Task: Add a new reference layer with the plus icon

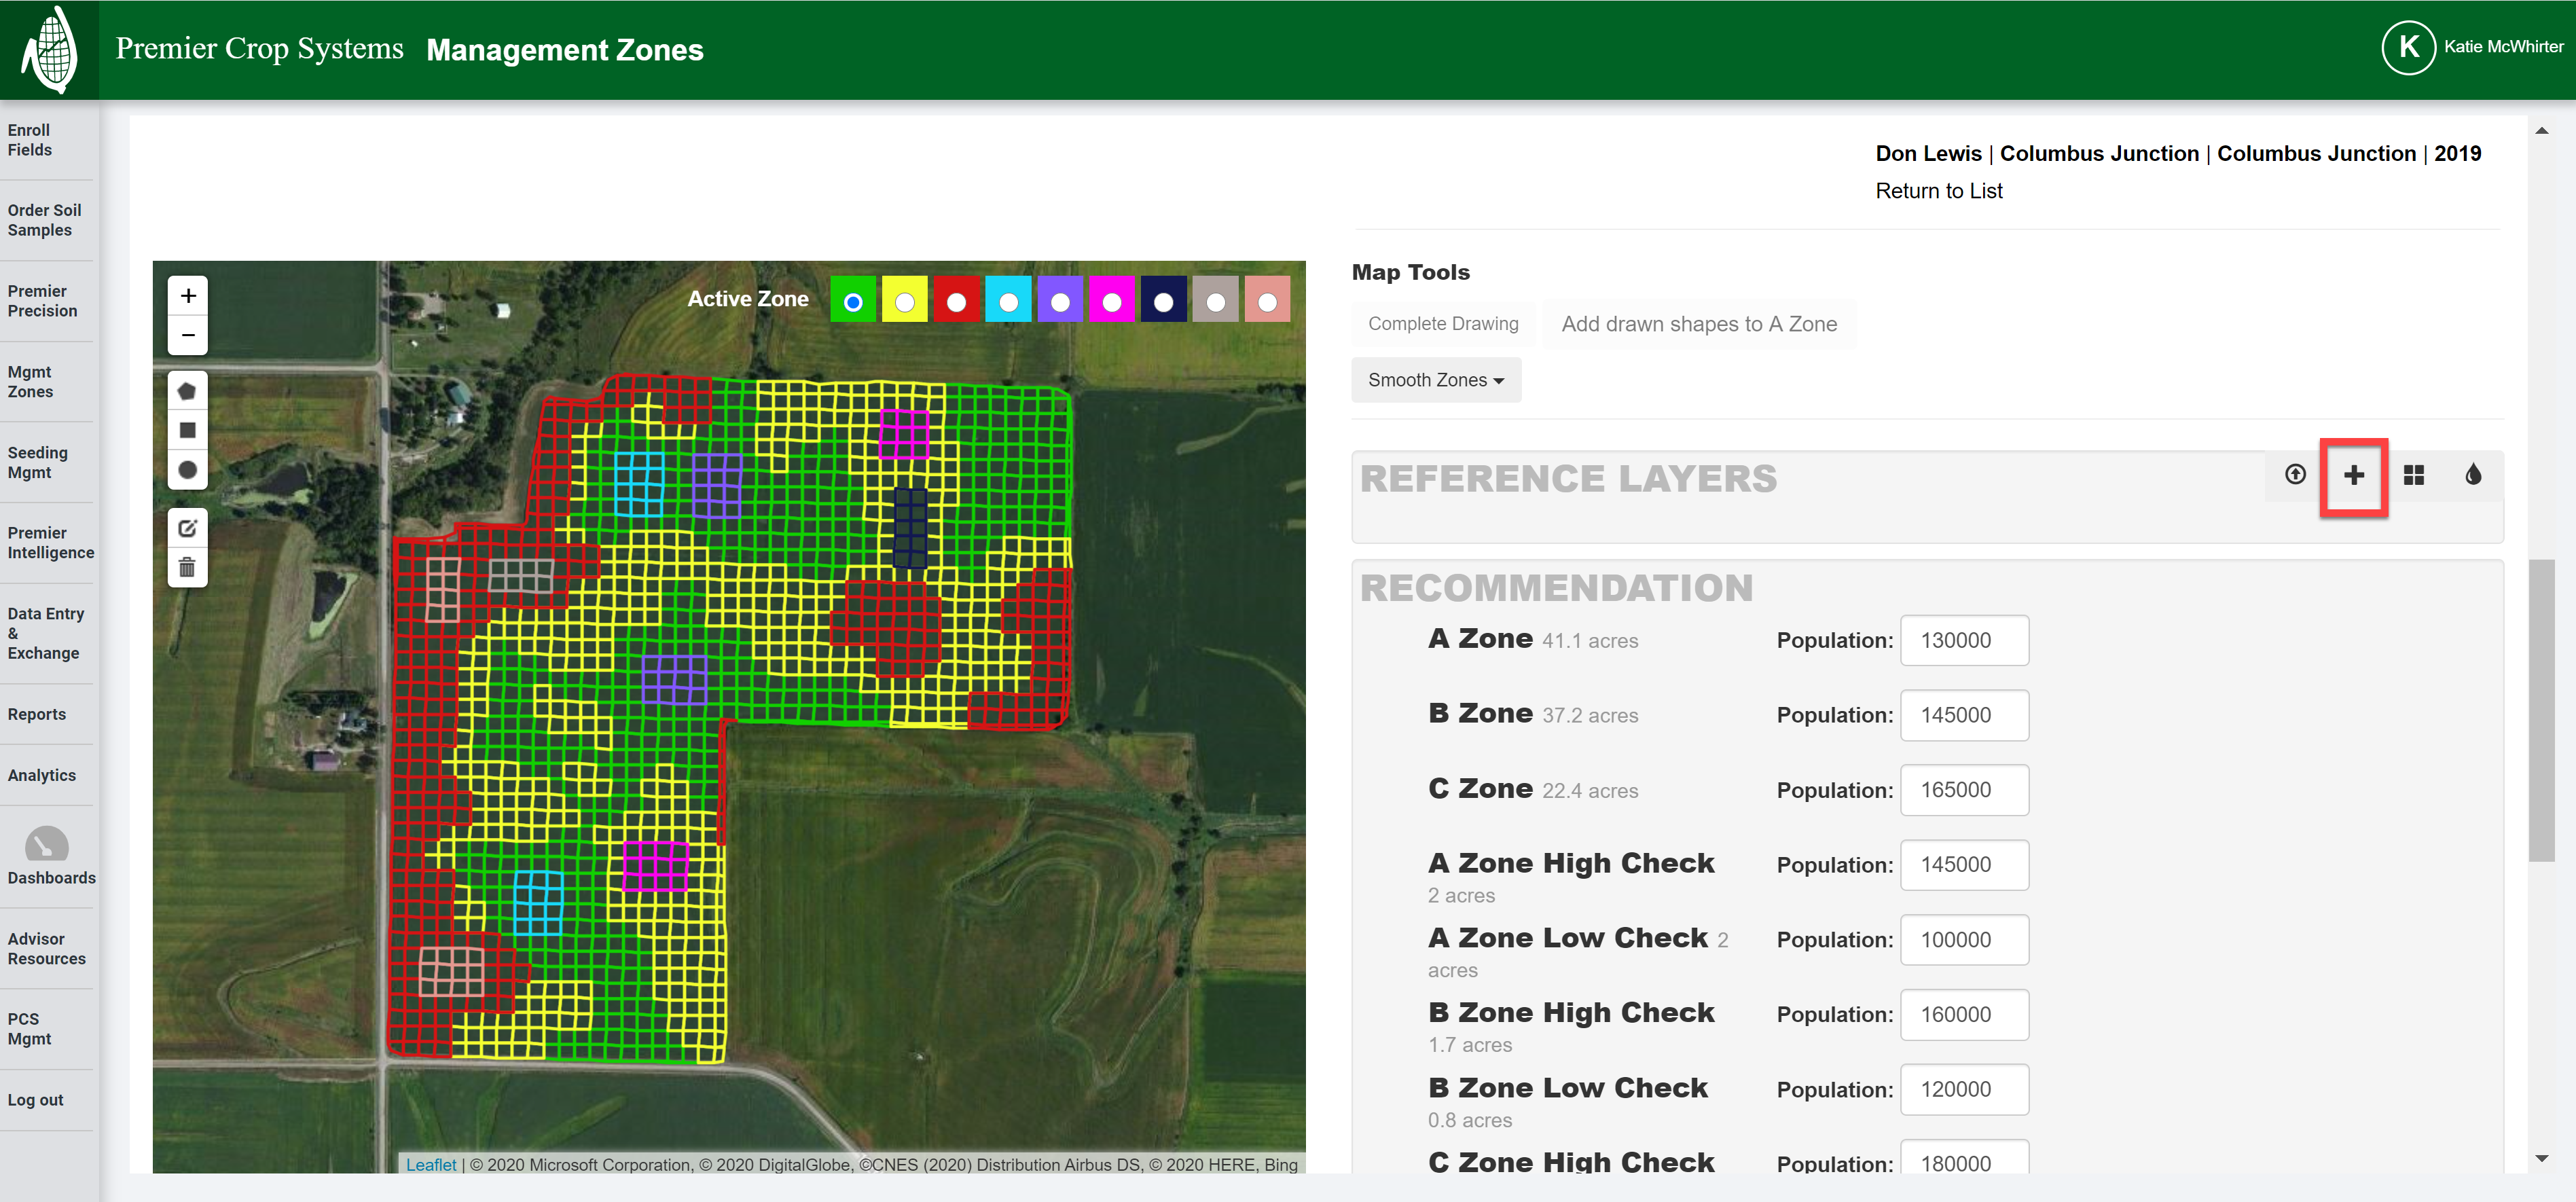Action: pyautogui.click(x=2354, y=476)
